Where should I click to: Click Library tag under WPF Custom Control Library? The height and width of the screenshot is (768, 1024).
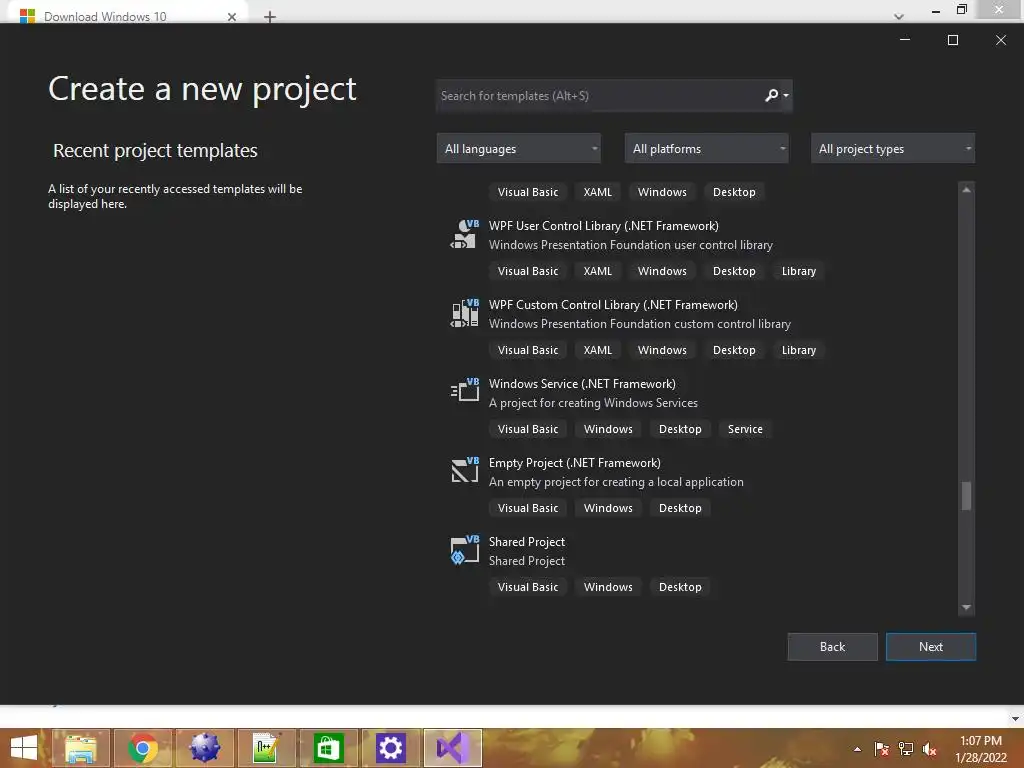click(799, 350)
